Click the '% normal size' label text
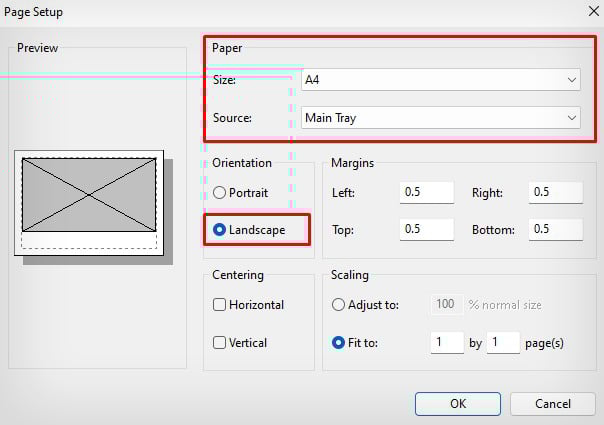 coord(505,305)
